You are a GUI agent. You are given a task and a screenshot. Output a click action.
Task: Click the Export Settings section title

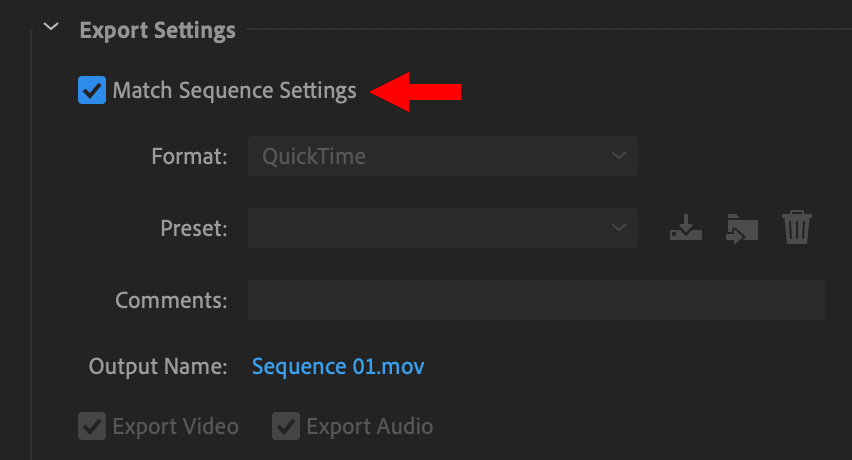[158, 30]
